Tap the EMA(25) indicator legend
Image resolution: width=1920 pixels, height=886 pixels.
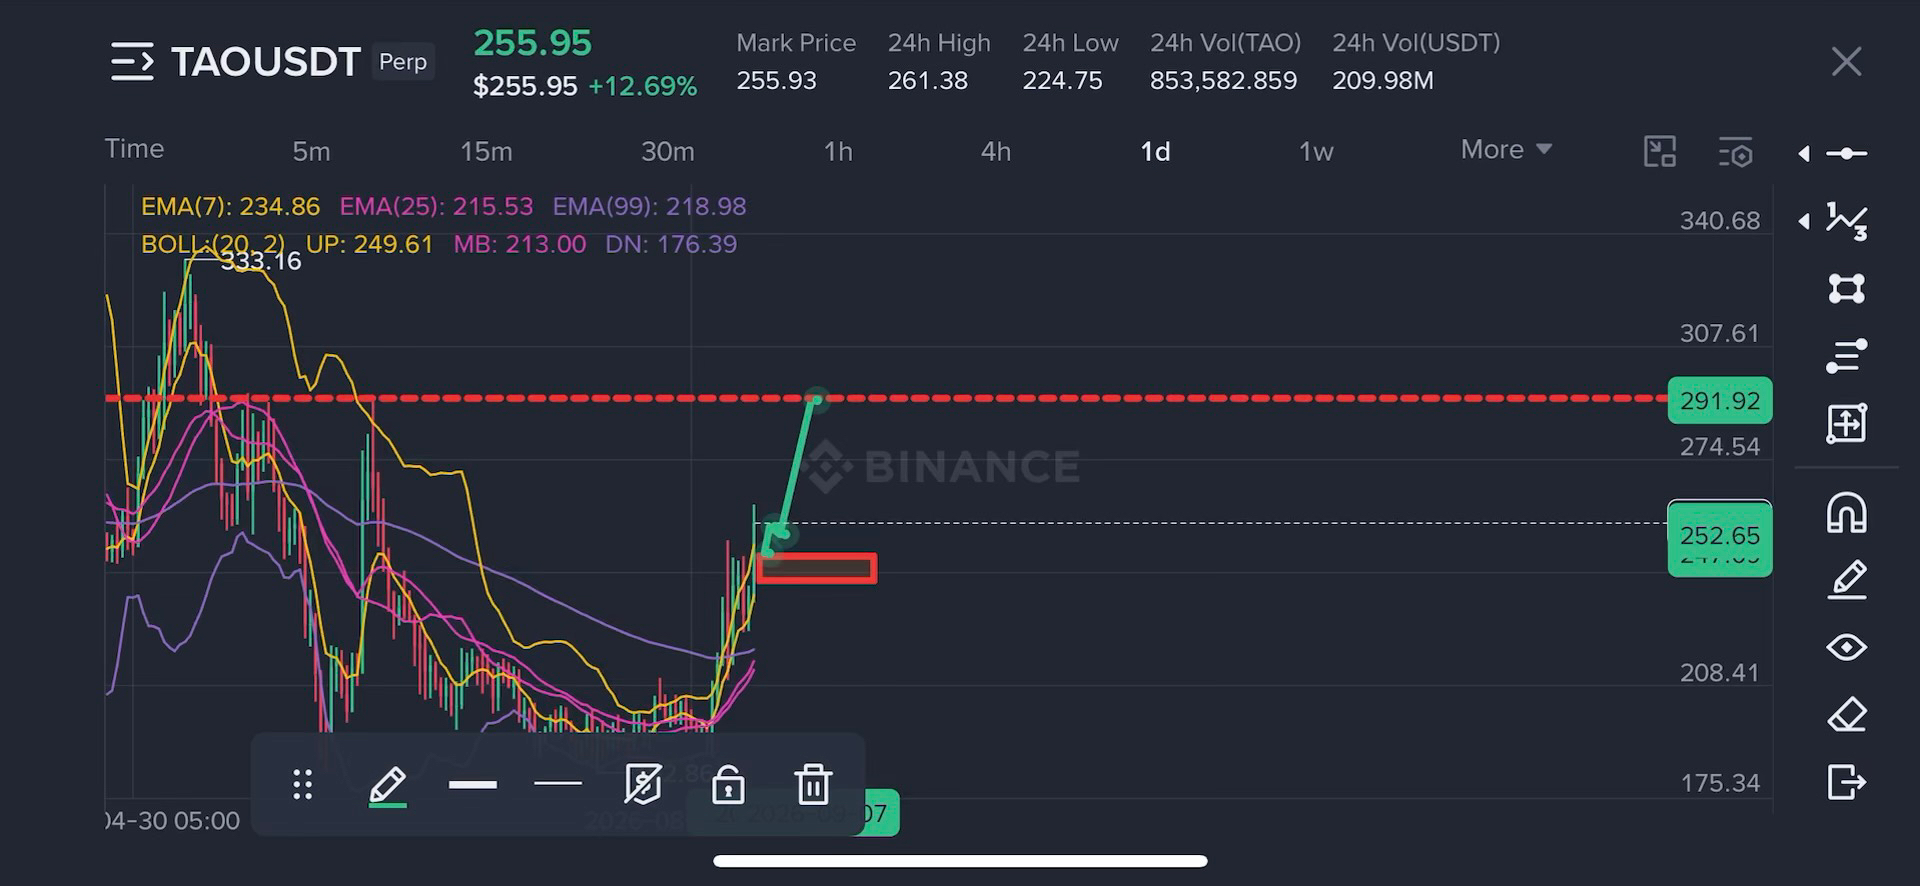pyautogui.click(x=436, y=207)
